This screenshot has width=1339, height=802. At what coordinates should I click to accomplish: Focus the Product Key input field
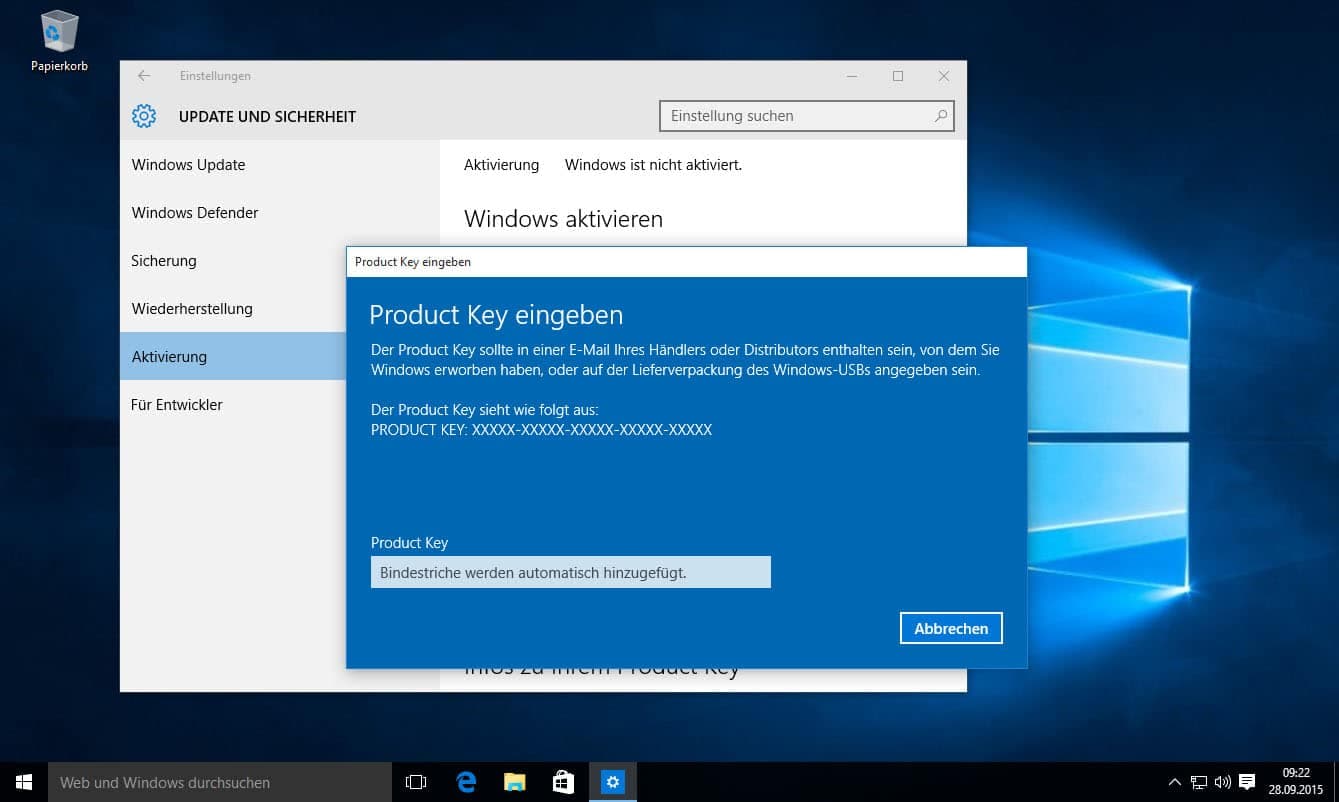pyautogui.click(x=571, y=573)
